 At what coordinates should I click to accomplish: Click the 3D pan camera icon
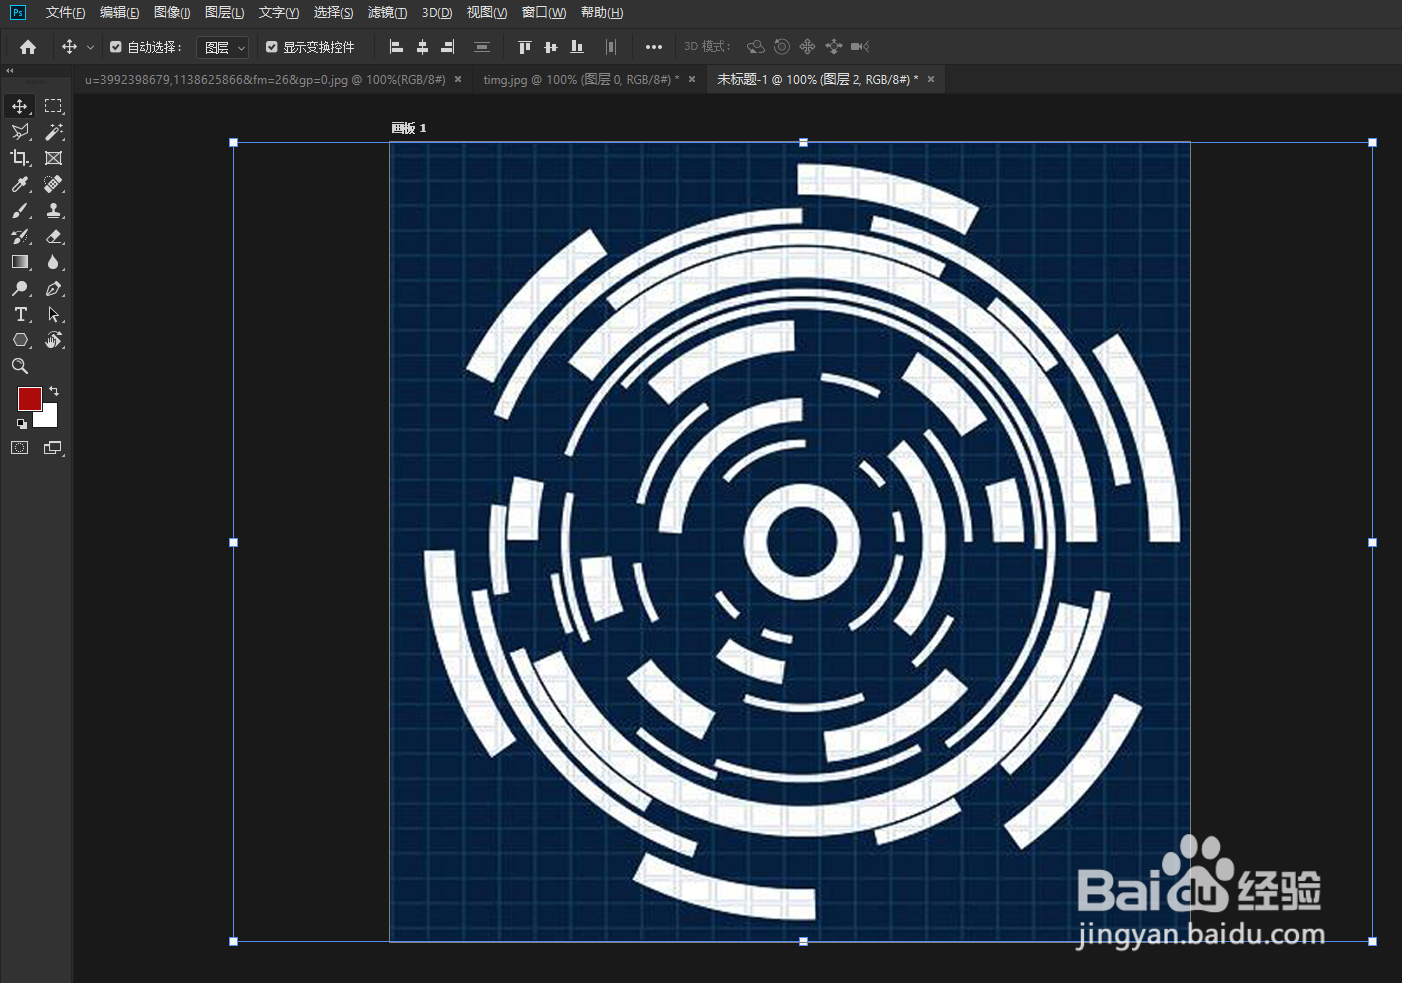[x=808, y=47]
